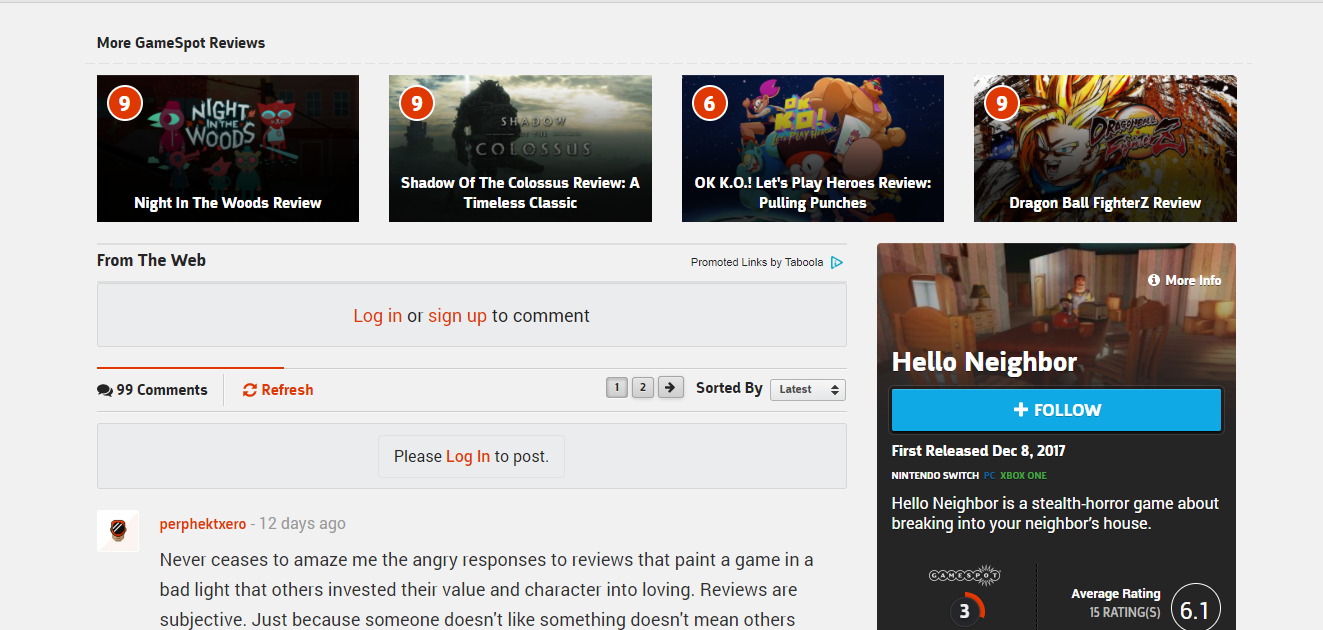Click the More GameSpot Reviews heading

(181, 43)
